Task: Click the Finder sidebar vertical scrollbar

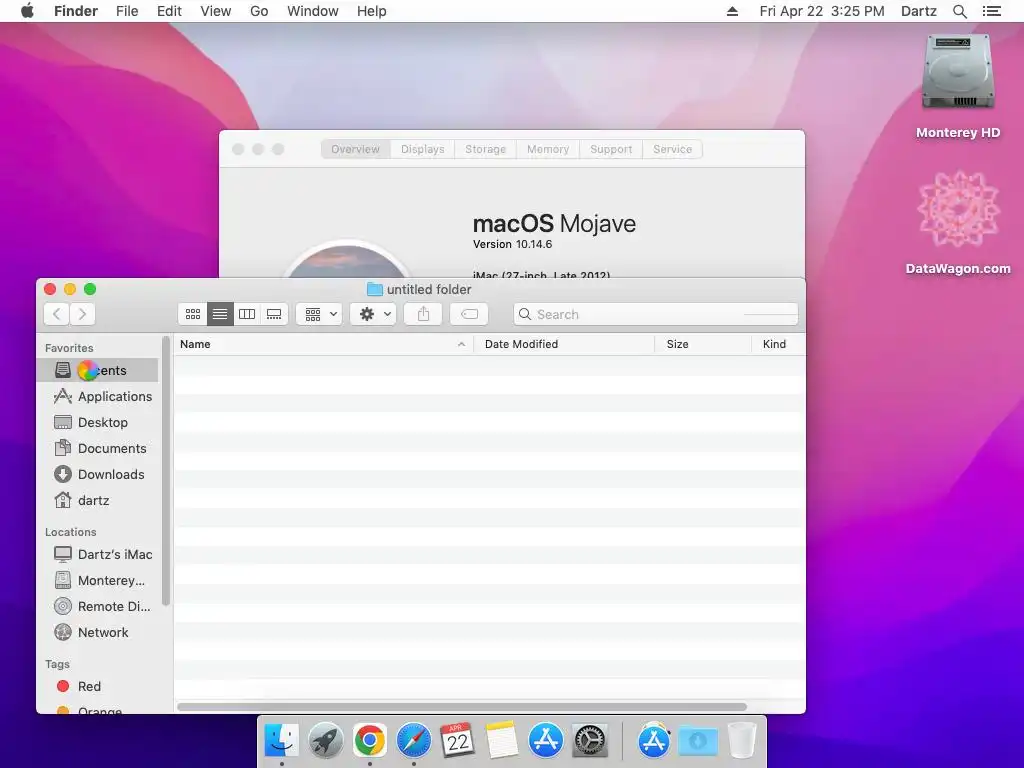Action: 166,471
